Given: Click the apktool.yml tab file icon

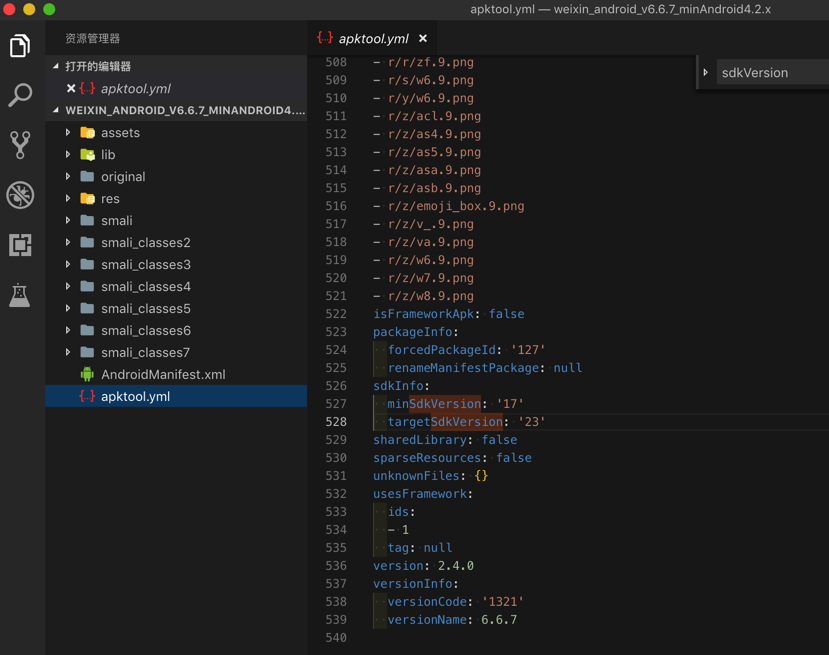Looking at the screenshot, I should click(x=325, y=38).
